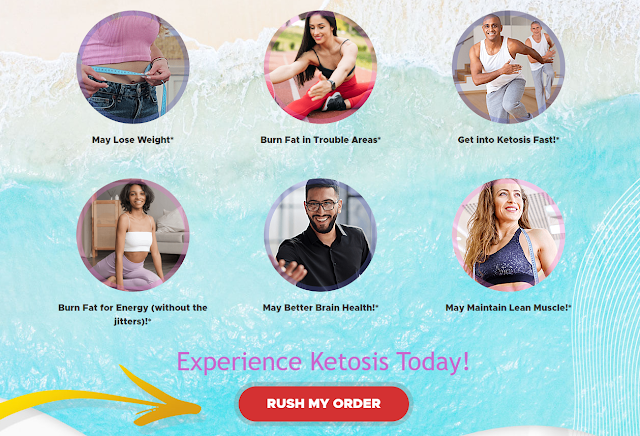The height and width of the screenshot is (436, 640).
Task: Click the waist measuring tape circular image
Action: (x=133, y=67)
